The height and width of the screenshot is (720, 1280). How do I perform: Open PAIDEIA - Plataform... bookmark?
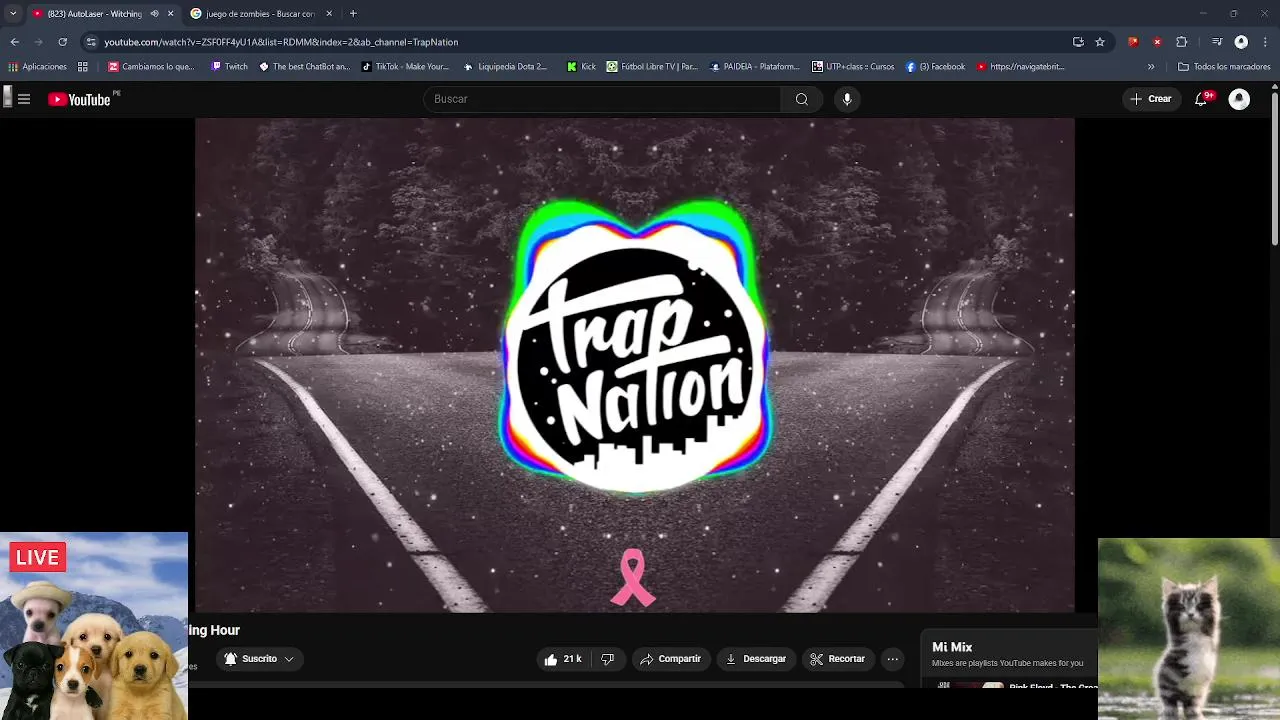click(755, 67)
